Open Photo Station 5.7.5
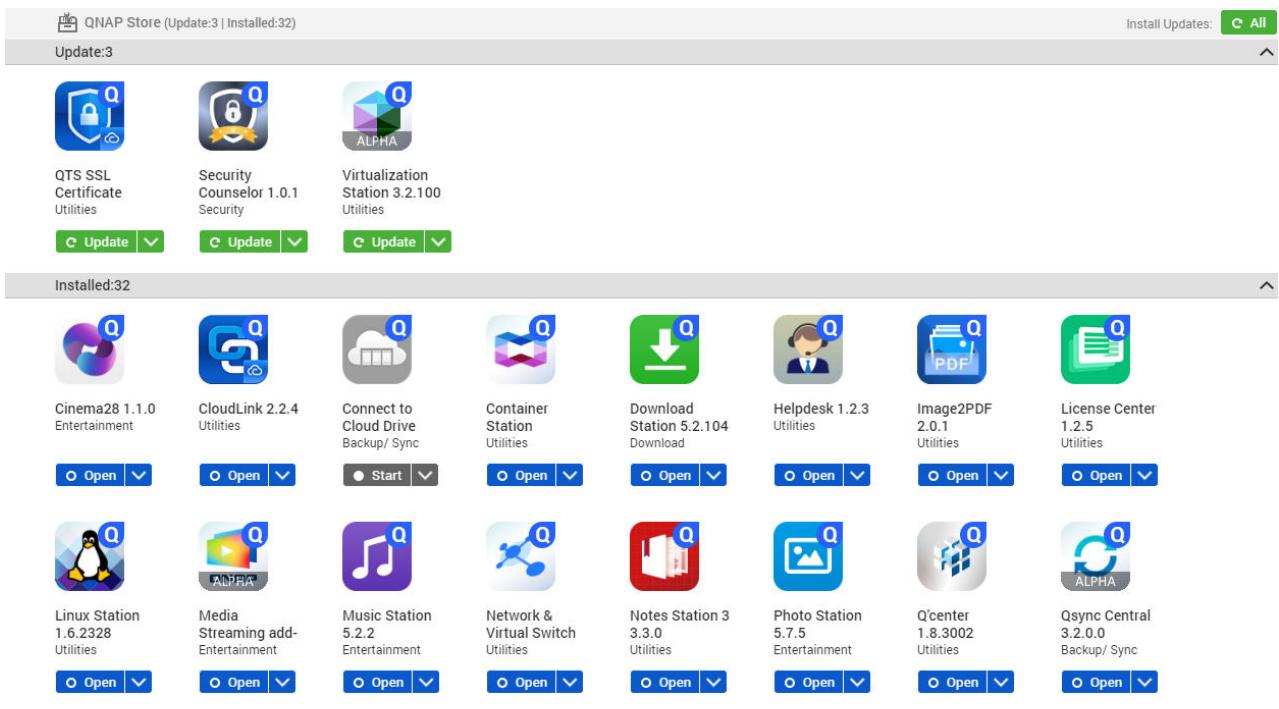 [x=810, y=682]
